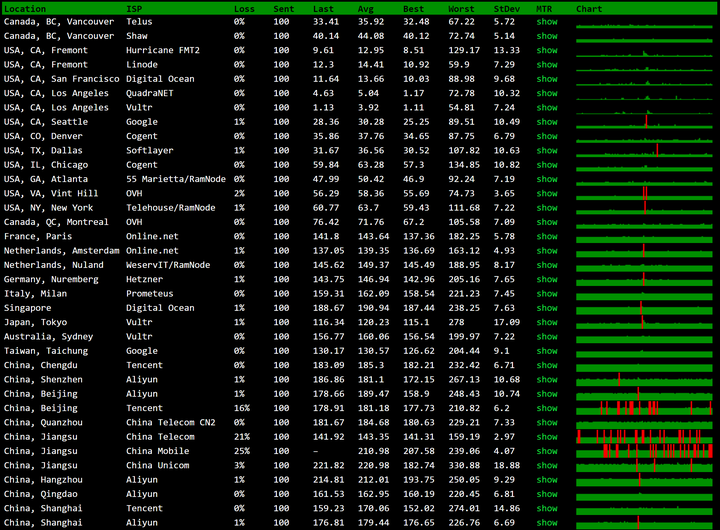This screenshot has height=530, width=720.
Task: Click the 210.98 average latency value
Action: (373, 451)
